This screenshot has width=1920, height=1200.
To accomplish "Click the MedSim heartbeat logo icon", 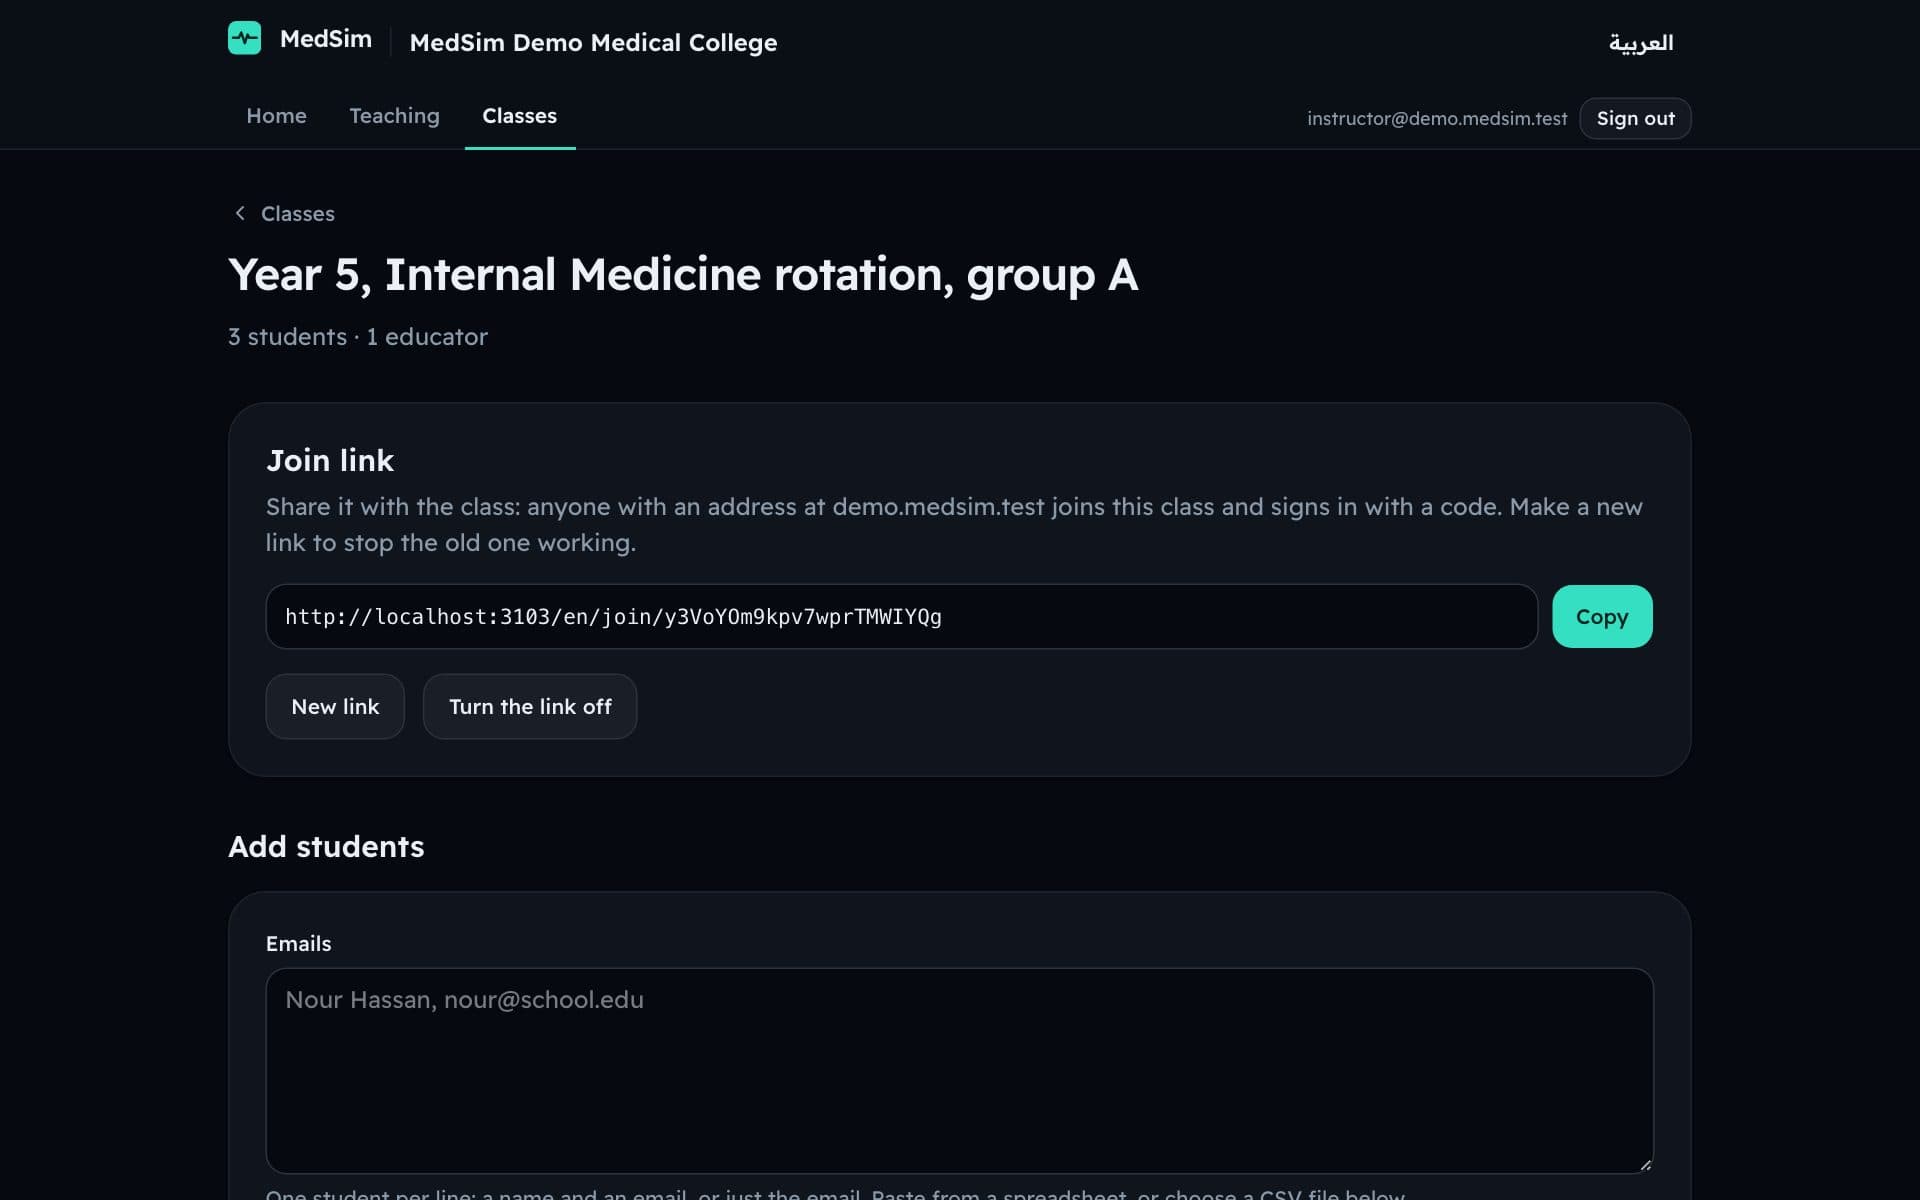I will click(244, 38).
